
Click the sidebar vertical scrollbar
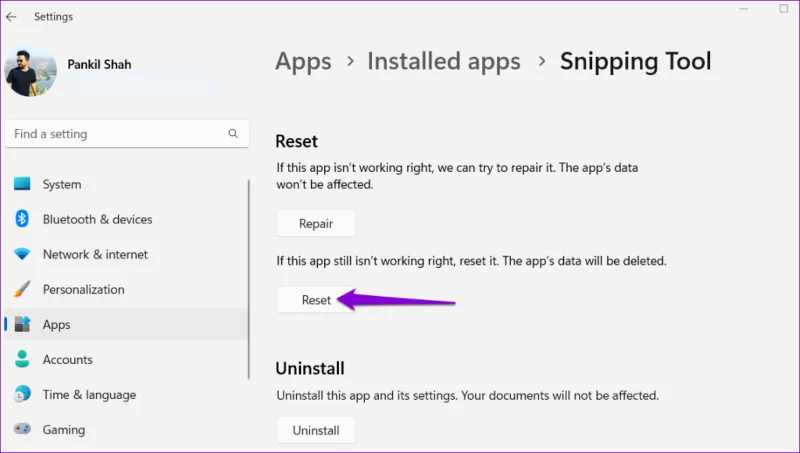click(249, 279)
